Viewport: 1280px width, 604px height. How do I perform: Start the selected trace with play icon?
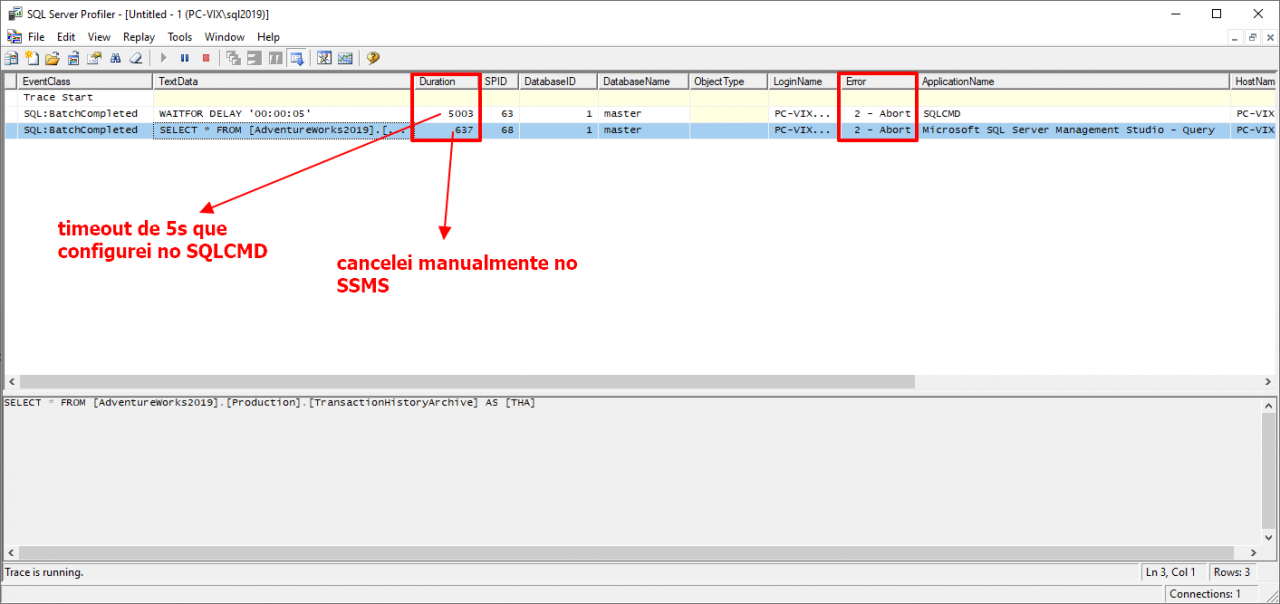pos(163,58)
